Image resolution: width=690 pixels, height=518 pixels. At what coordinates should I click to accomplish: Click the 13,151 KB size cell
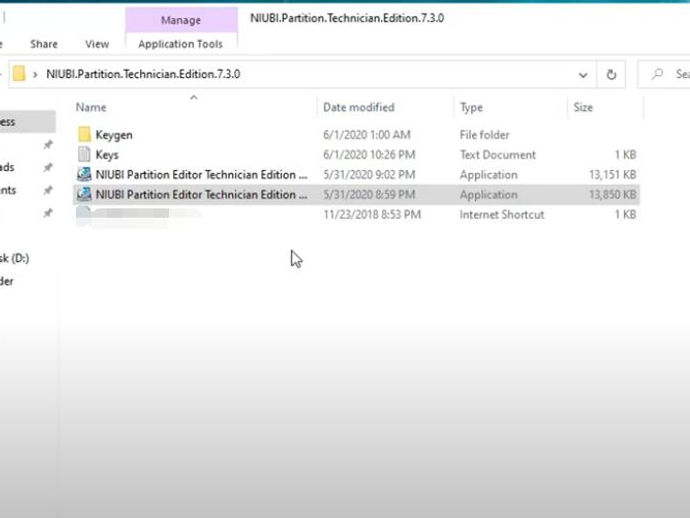pyautogui.click(x=613, y=175)
